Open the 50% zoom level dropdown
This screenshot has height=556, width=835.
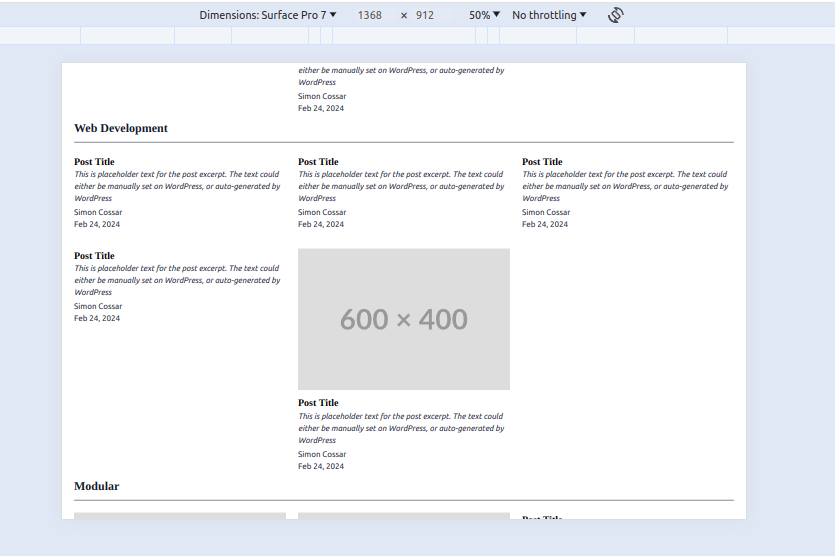point(484,15)
